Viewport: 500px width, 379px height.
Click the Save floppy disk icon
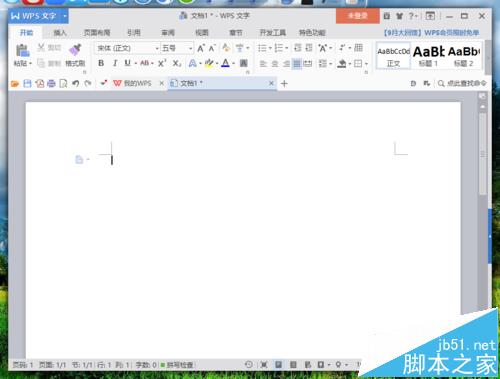pos(27,83)
